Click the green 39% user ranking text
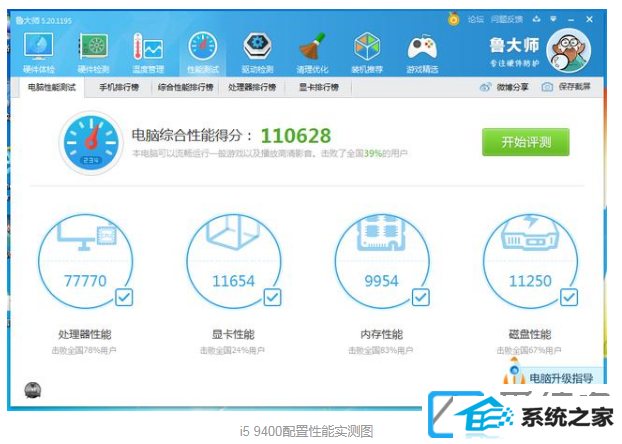The height and width of the screenshot is (444, 622). 373,154
